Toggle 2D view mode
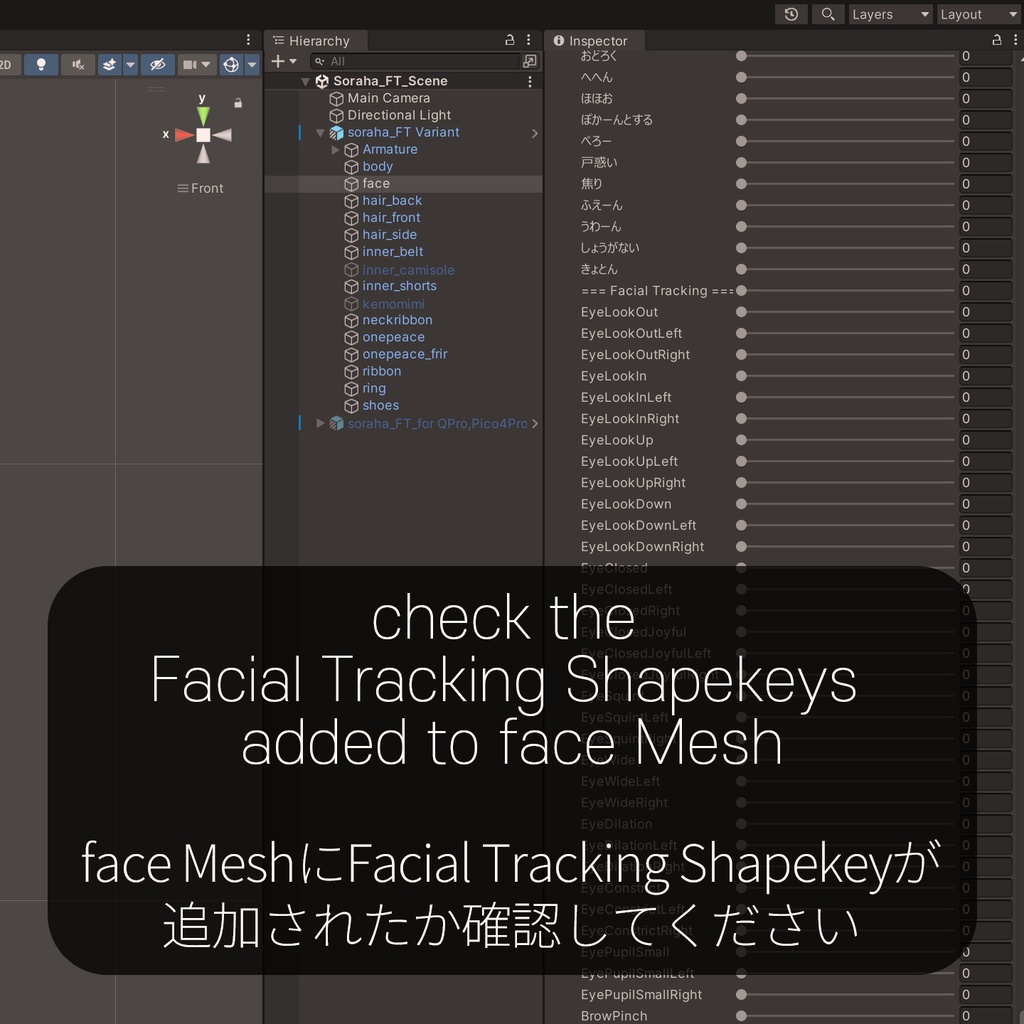1024x1024 pixels. [8, 64]
